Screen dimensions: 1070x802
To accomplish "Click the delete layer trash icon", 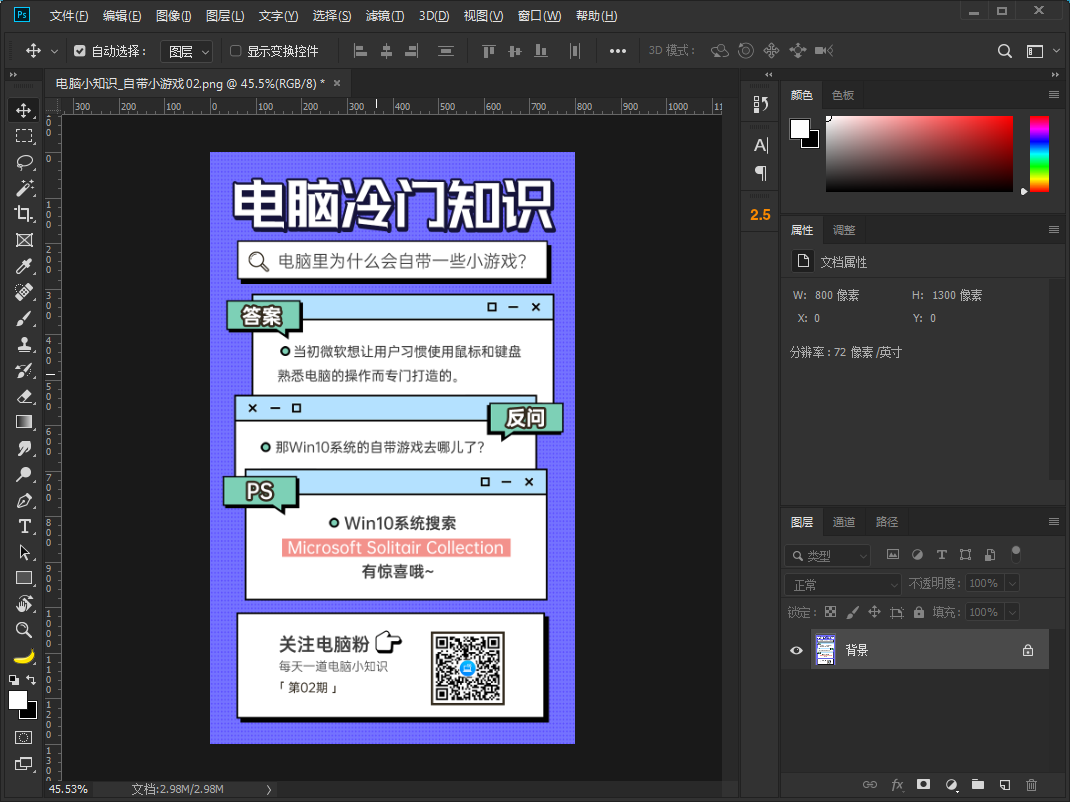I will coord(1032,785).
